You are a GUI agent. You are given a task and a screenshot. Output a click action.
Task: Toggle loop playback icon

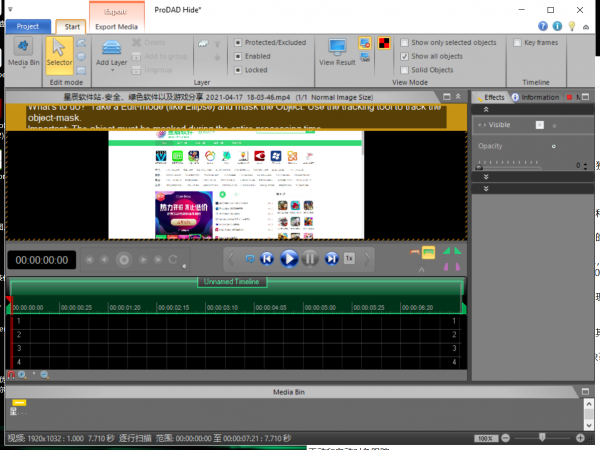(250, 259)
